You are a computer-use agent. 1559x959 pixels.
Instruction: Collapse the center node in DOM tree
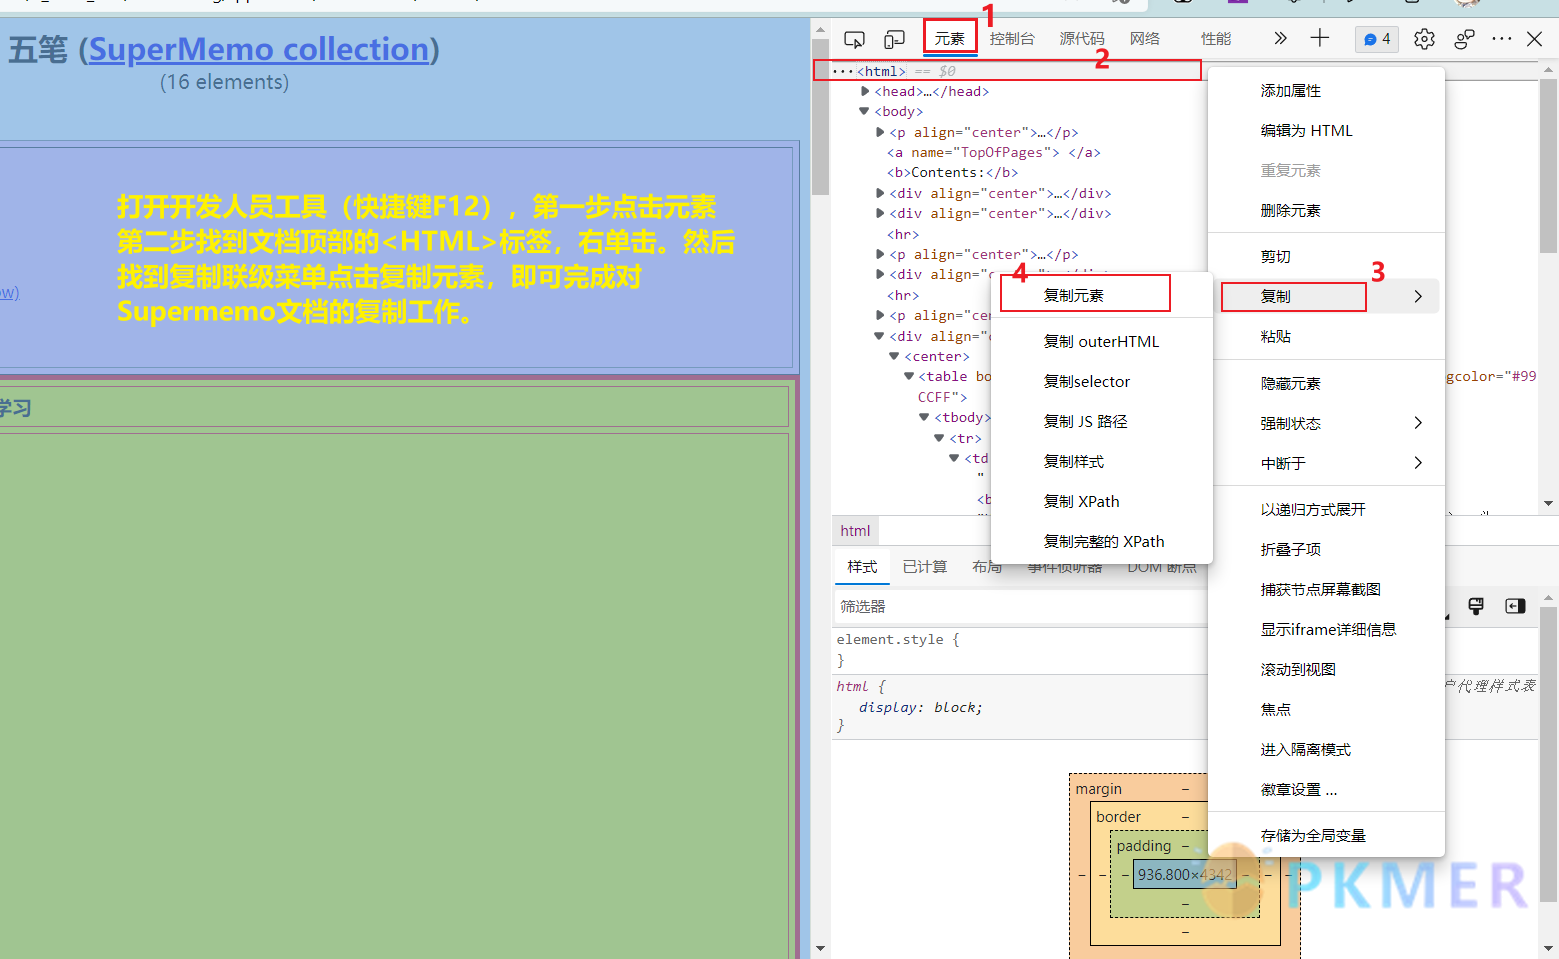(x=895, y=356)
